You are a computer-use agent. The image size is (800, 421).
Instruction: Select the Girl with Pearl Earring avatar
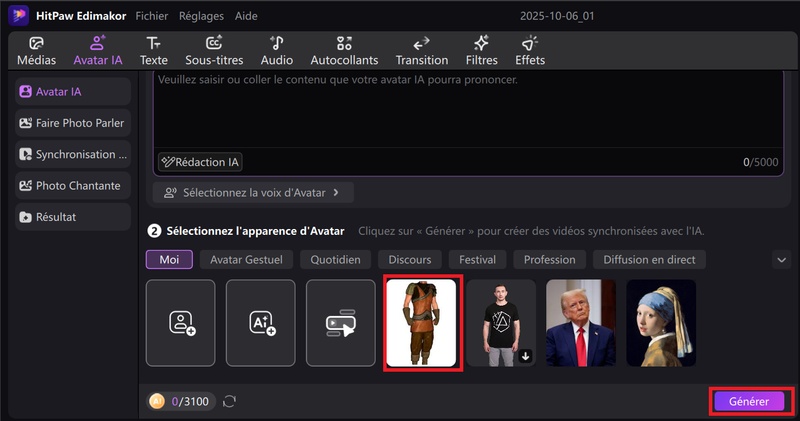click(x=661, y=323)
